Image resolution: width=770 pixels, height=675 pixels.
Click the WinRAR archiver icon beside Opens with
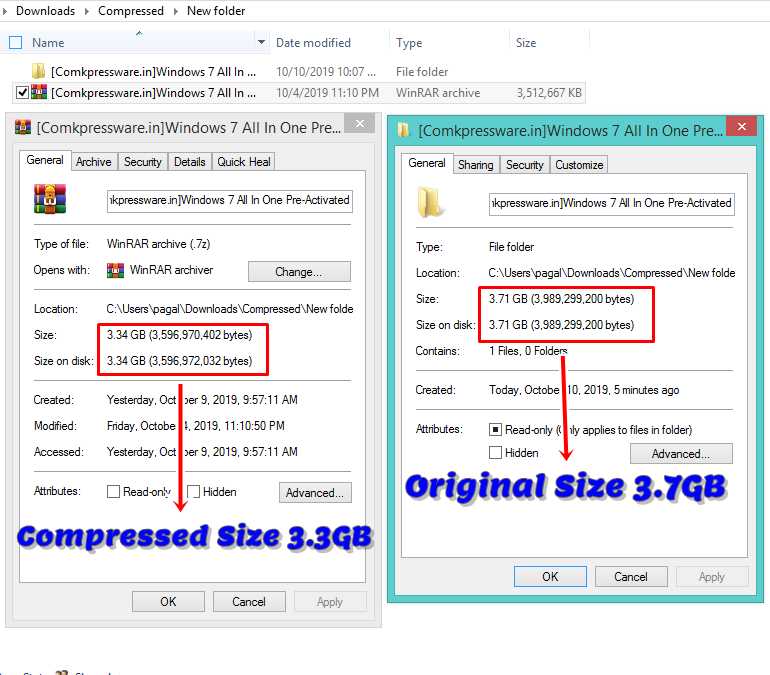pyautogui.click(x=115, y=270)
